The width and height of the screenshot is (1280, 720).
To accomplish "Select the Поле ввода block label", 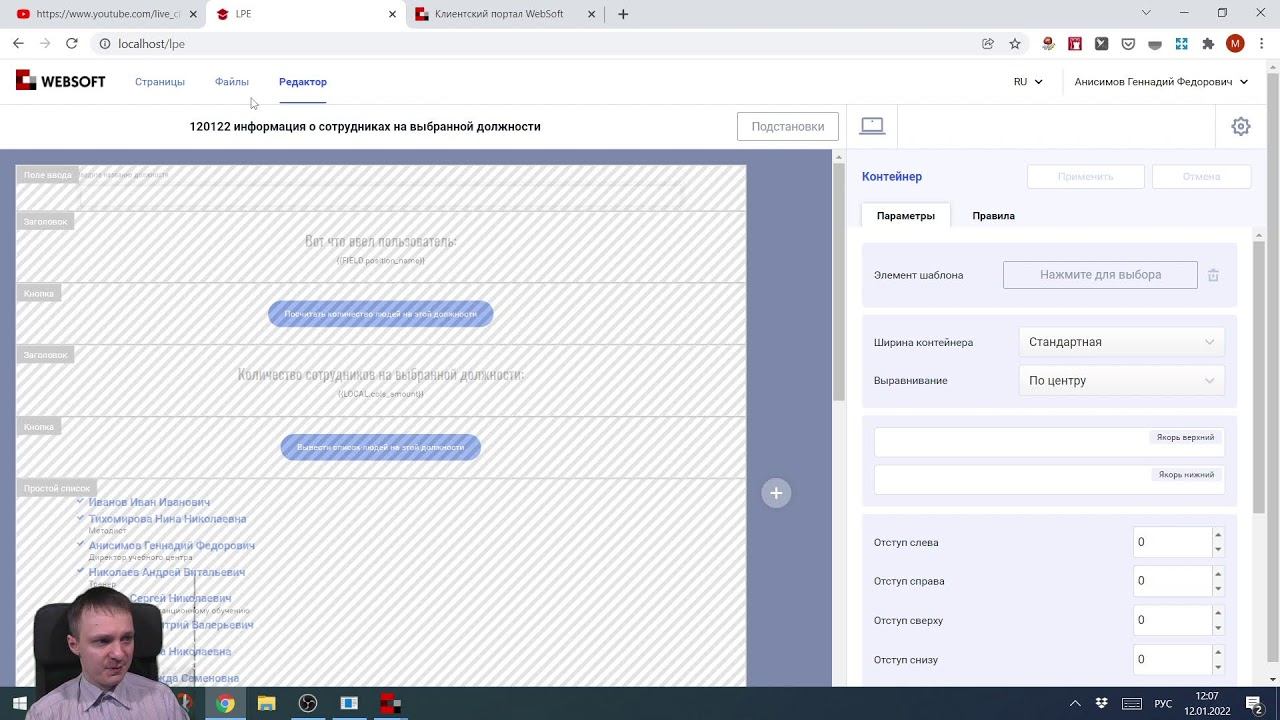I will [47, 175].
